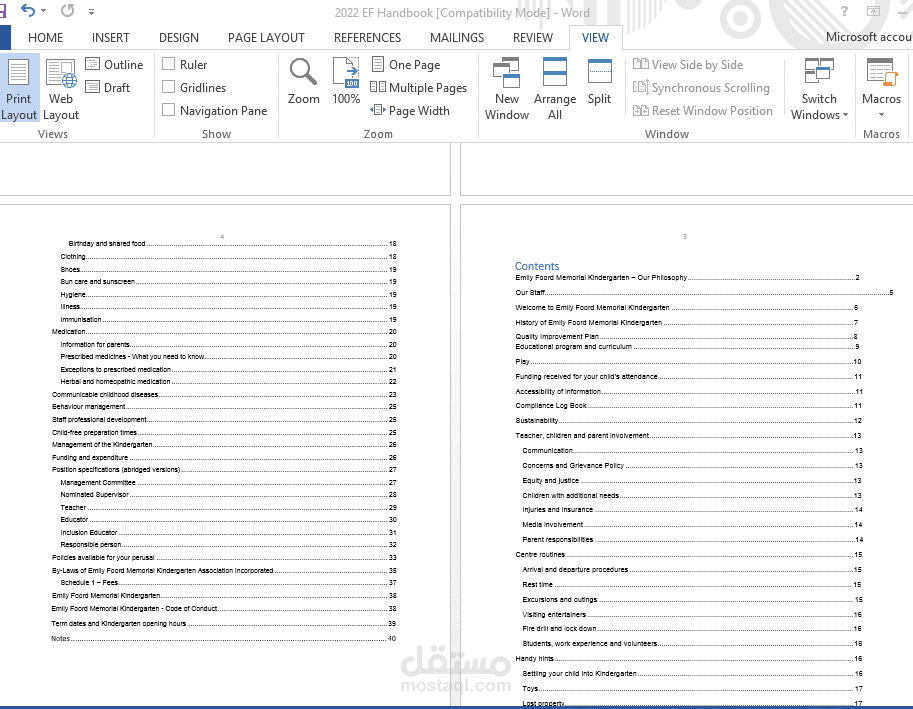The height and width of the screenshot is (709, 913).
Task: Toggle the Navigation Pane checkbox
Action: [168, 109]
